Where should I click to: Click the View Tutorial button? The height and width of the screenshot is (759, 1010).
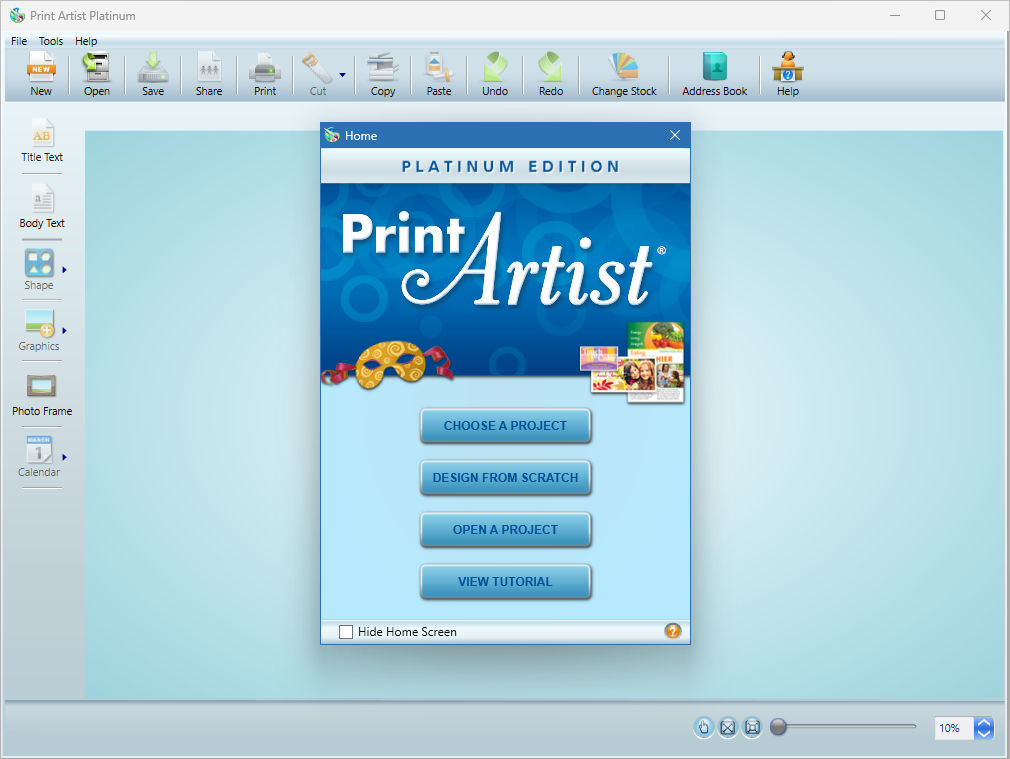coord(506,582)
